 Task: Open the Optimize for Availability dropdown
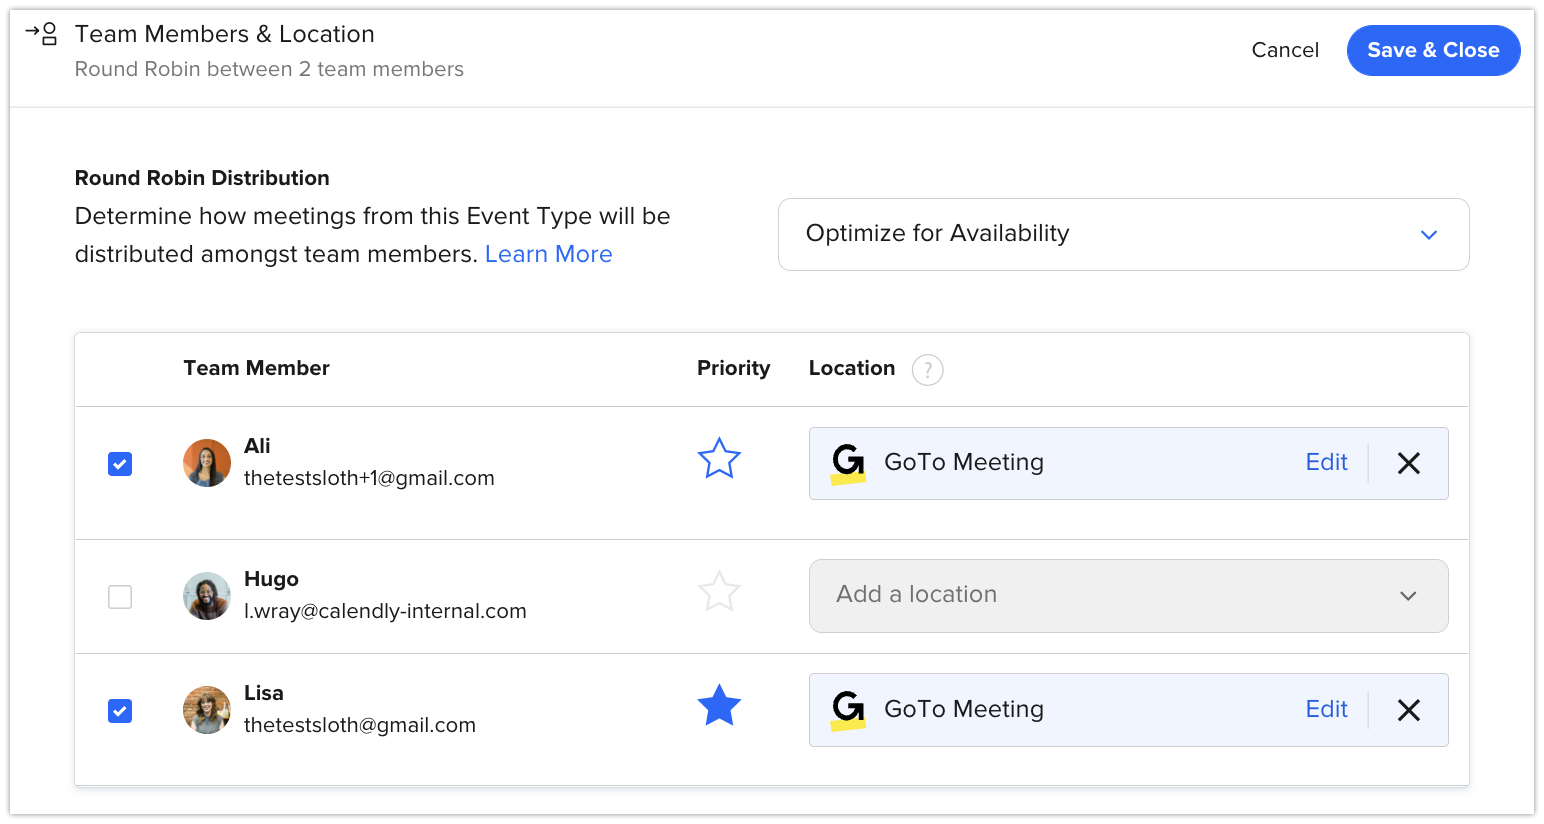pos(1123,234)
